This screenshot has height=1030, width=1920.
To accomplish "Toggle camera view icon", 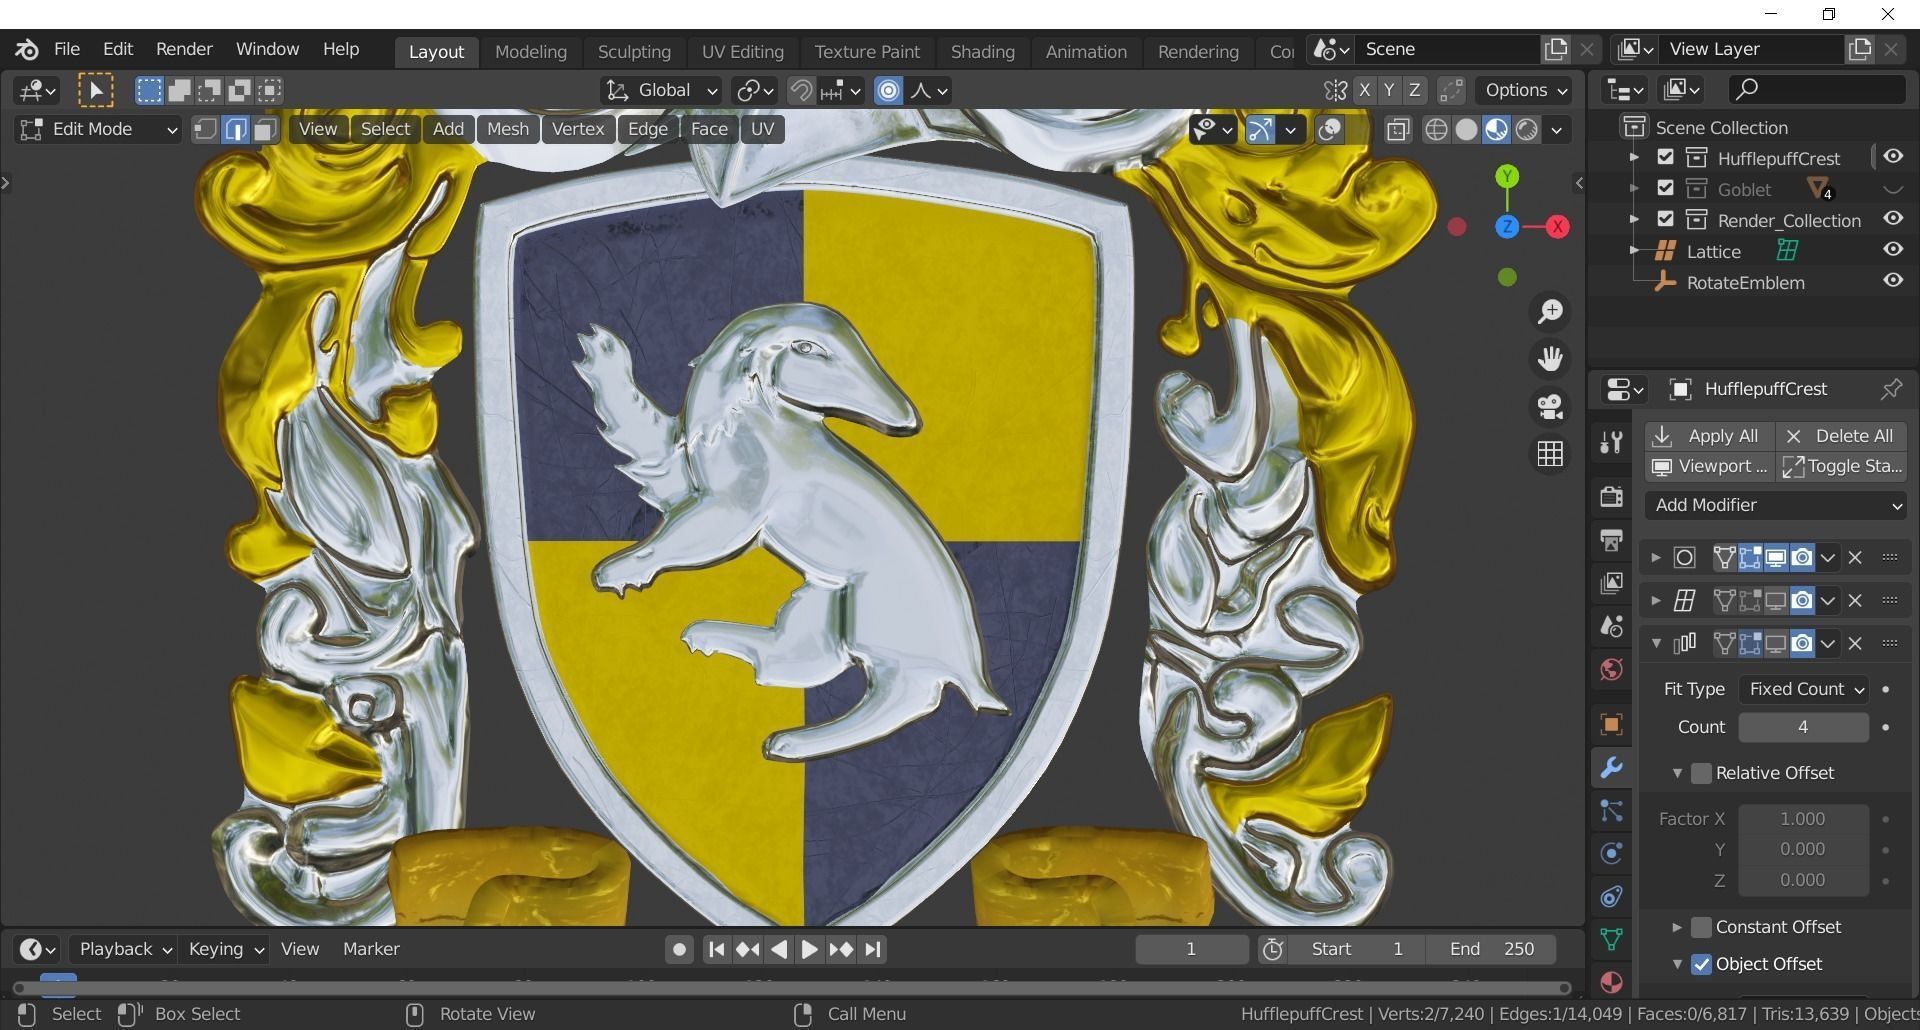I will (1550, 407).
